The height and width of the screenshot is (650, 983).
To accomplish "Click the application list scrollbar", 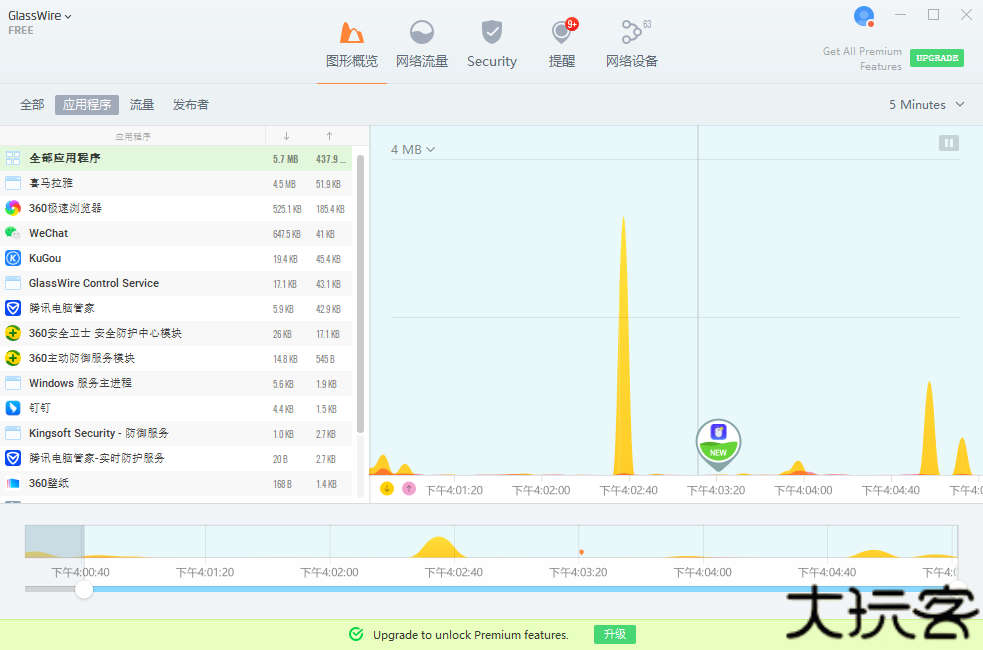I will [x=360, y=295].
